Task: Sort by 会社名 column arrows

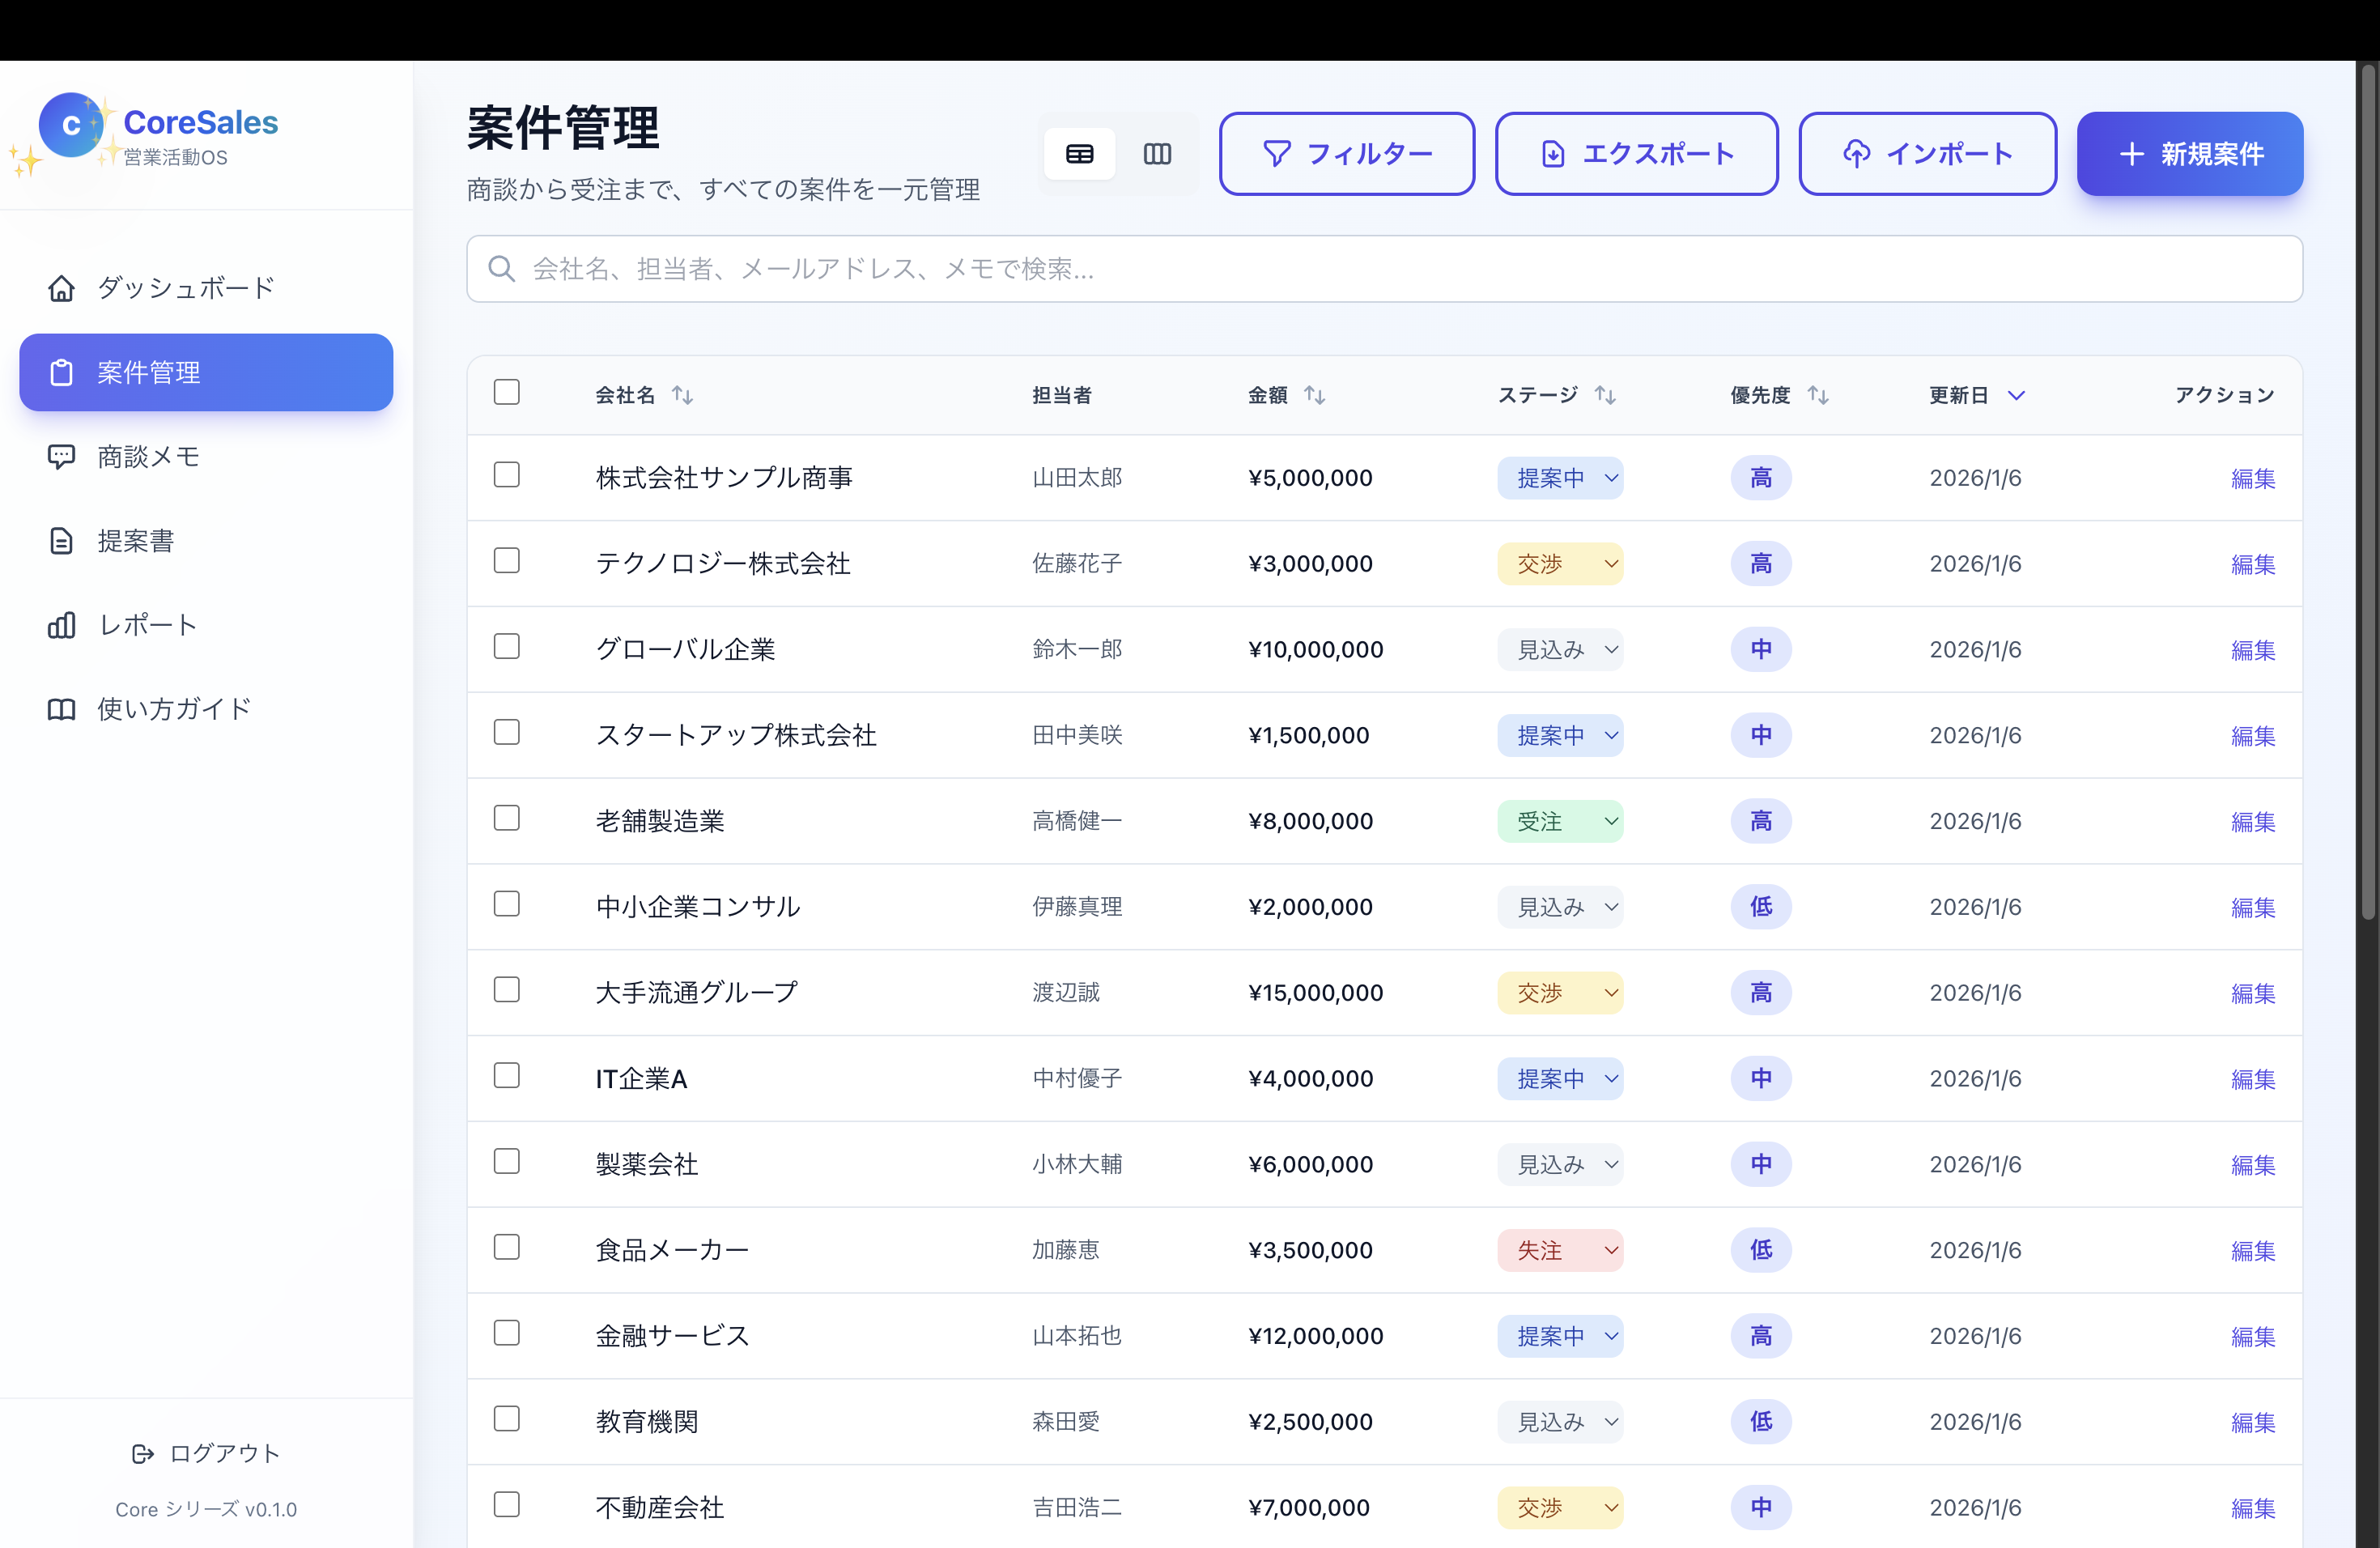Action: pos(682,395)
